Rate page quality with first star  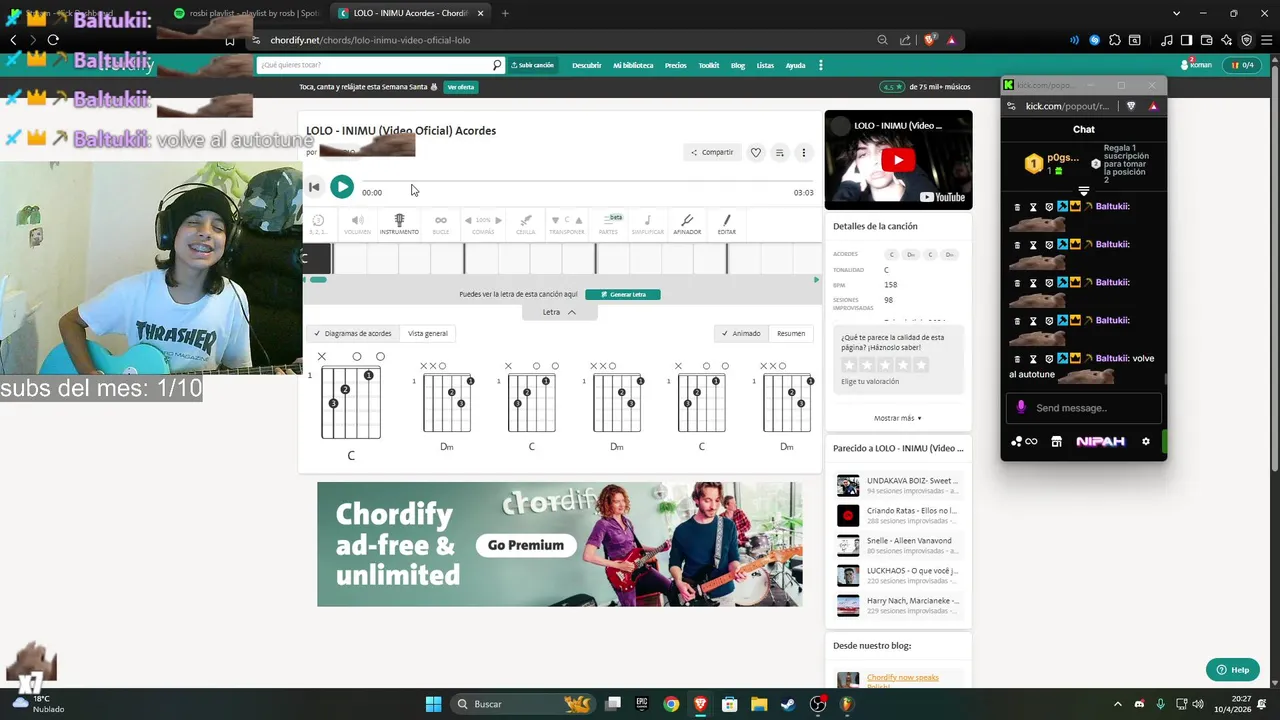[x=849, y=365]
